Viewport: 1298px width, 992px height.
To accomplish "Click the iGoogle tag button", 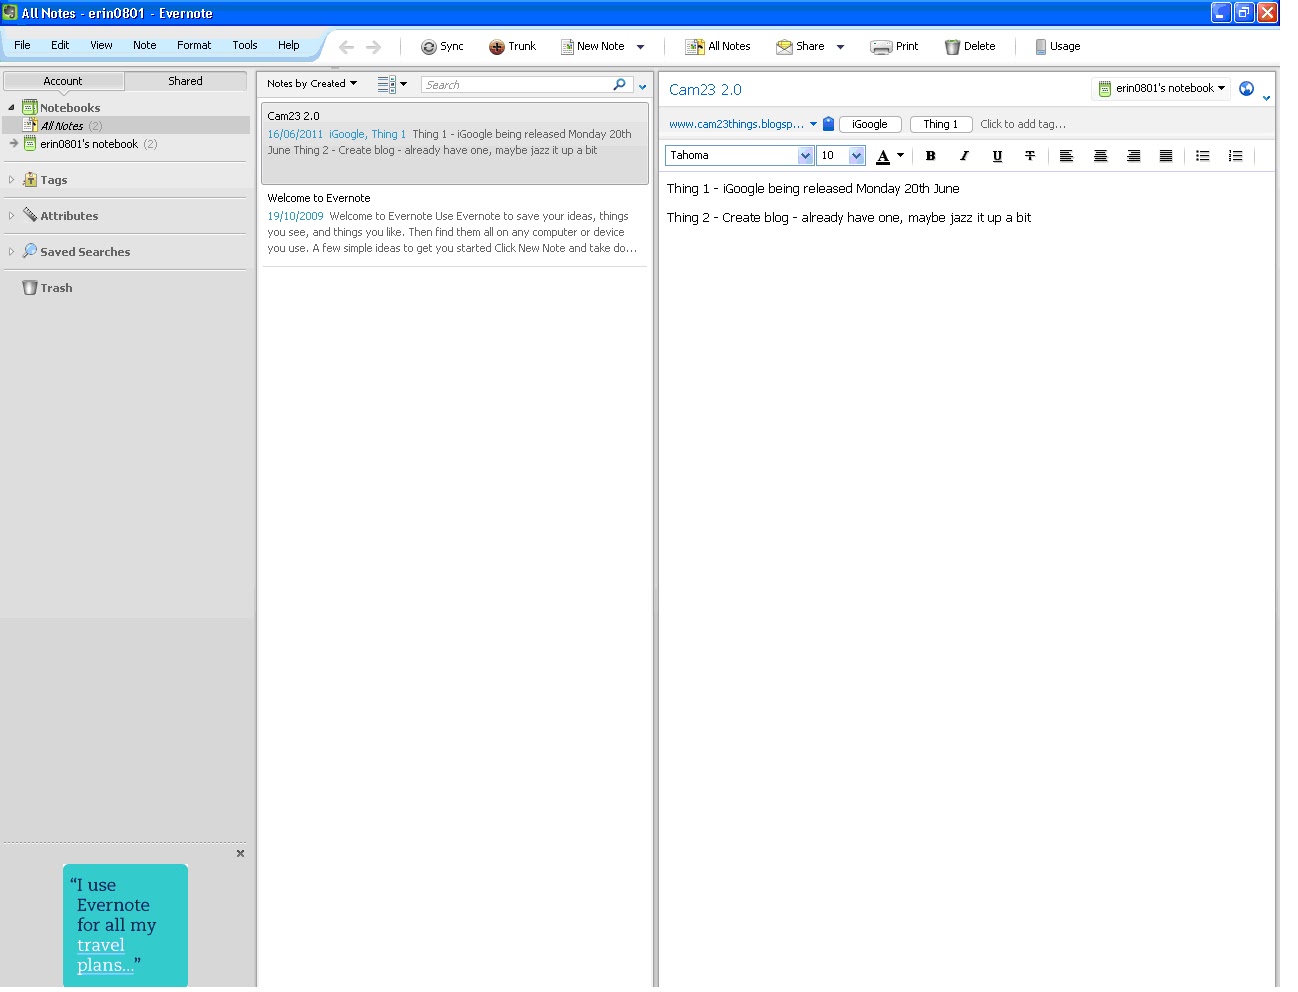I will tap(870, 124).
